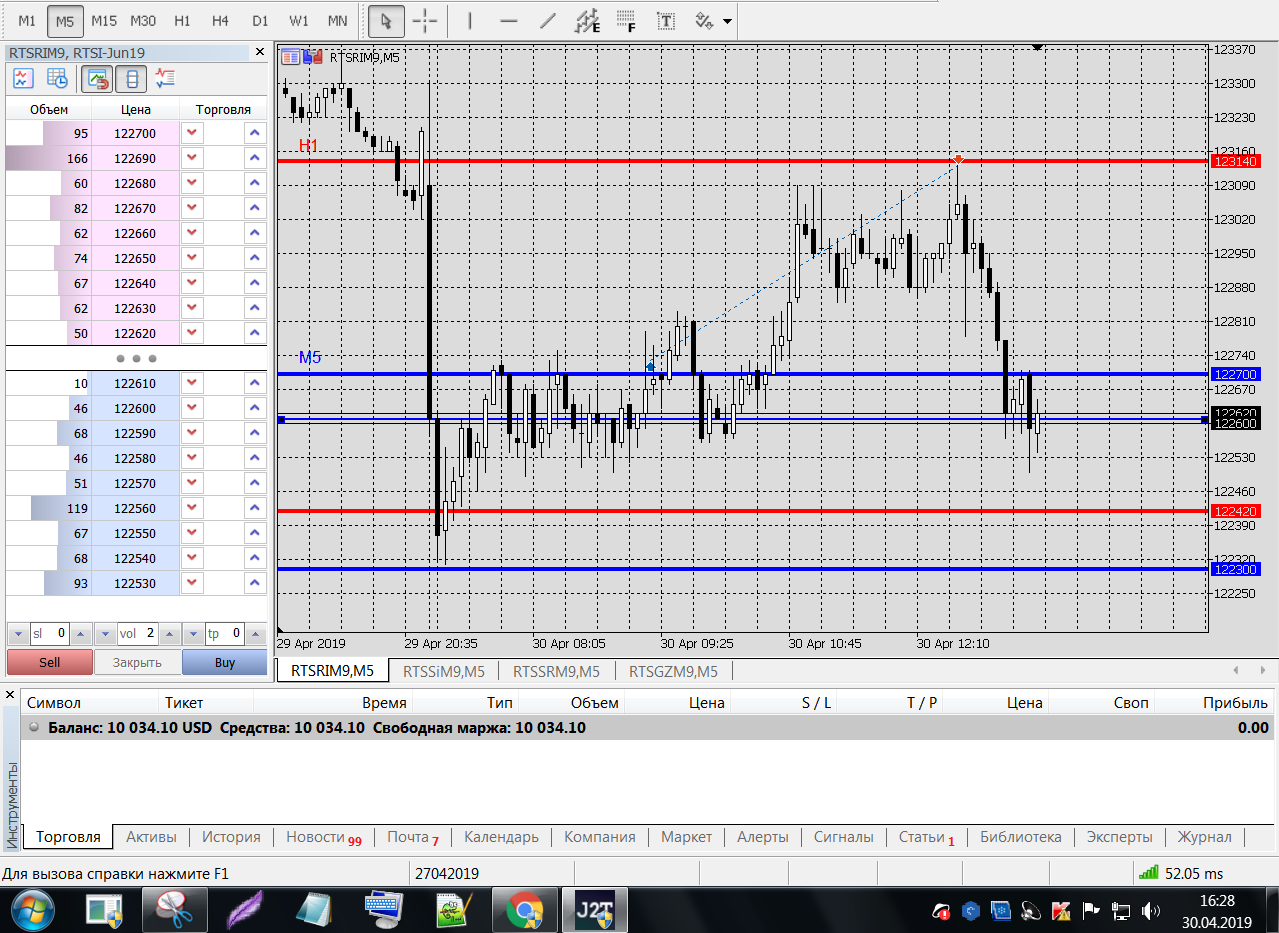Increase the vol value with up arrow
The image size is (1279, 933).
tap(167, 633)
